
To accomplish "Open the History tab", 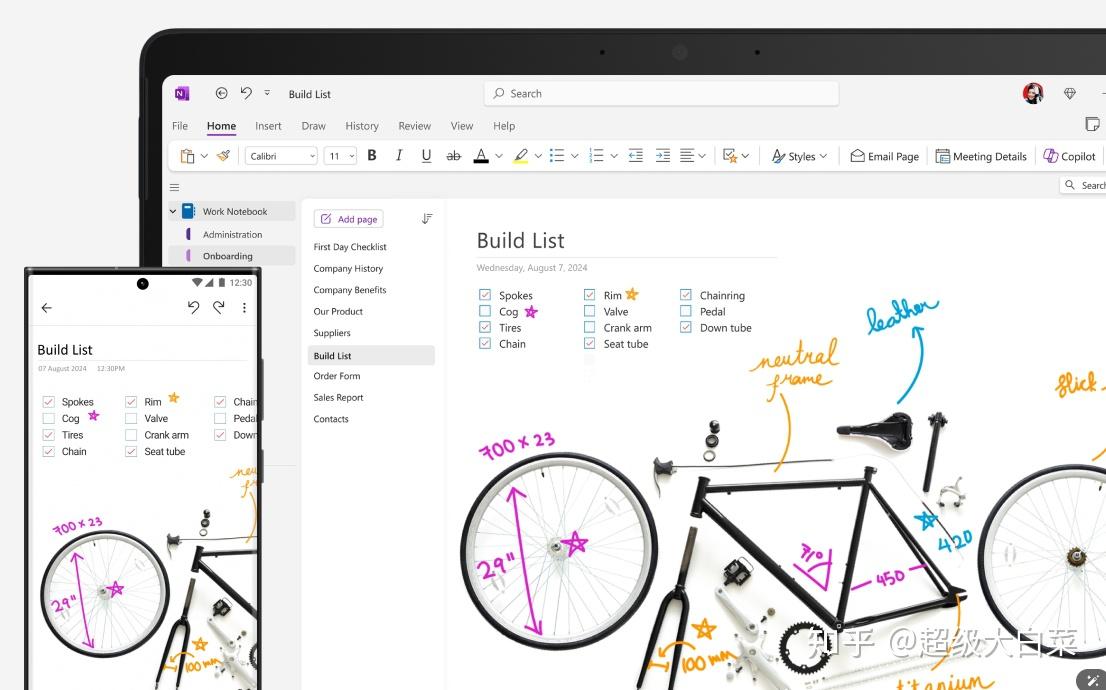I will pyautogui.click(x=362, y=126).
